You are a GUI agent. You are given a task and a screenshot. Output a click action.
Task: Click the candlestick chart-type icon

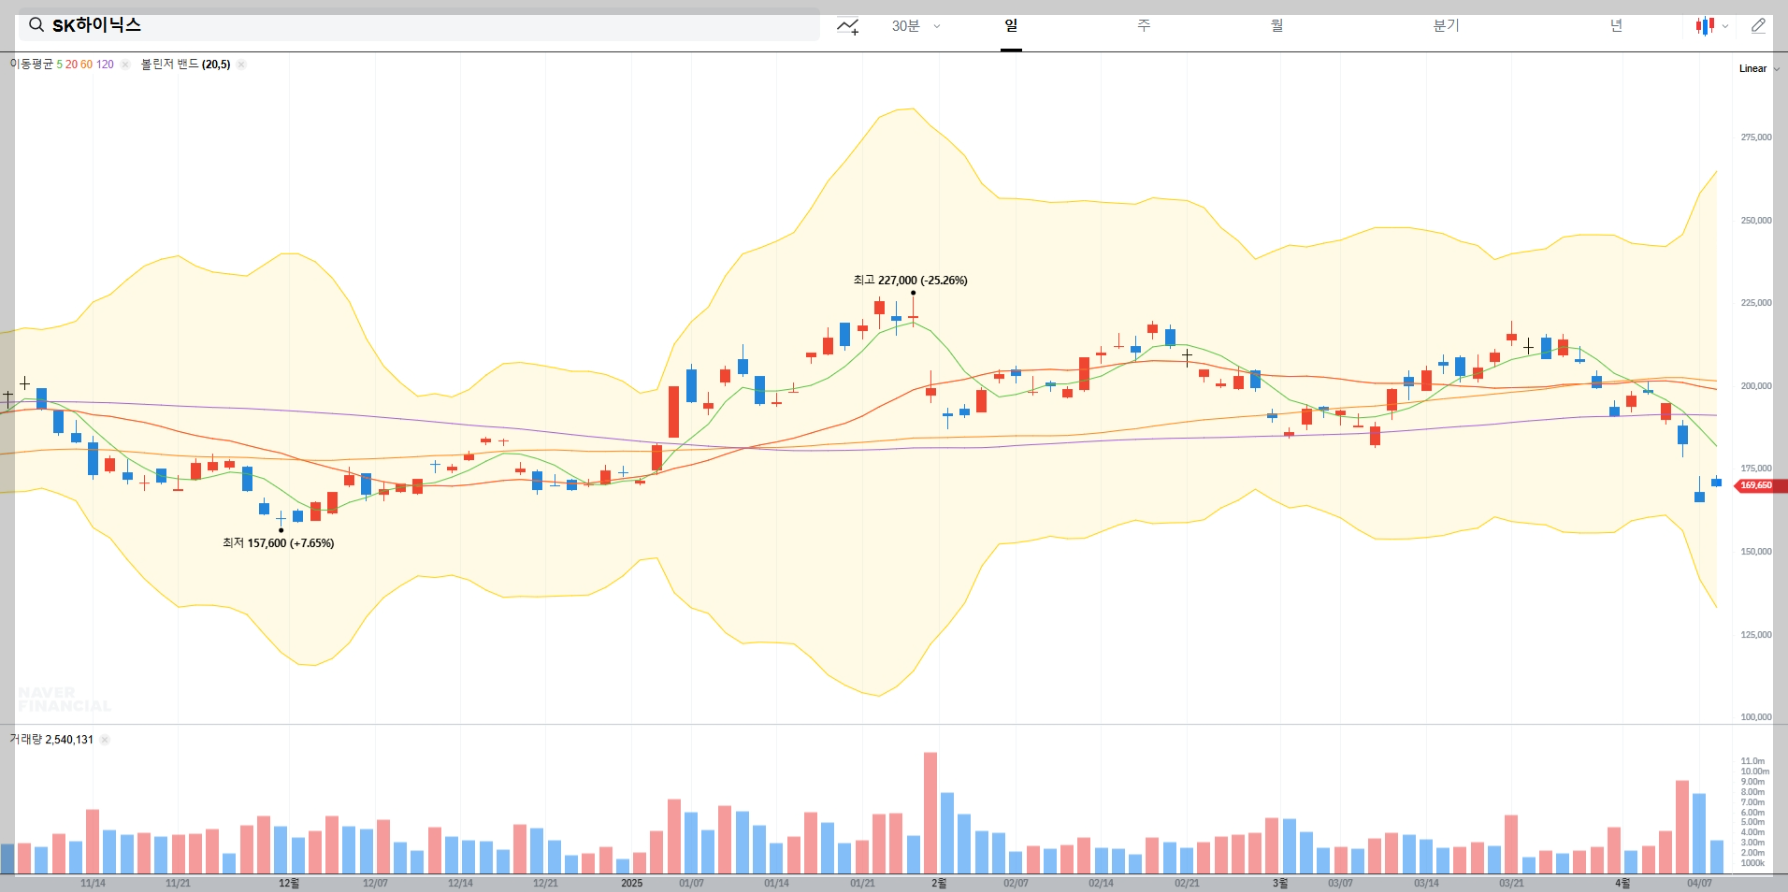coord(1705,26)
